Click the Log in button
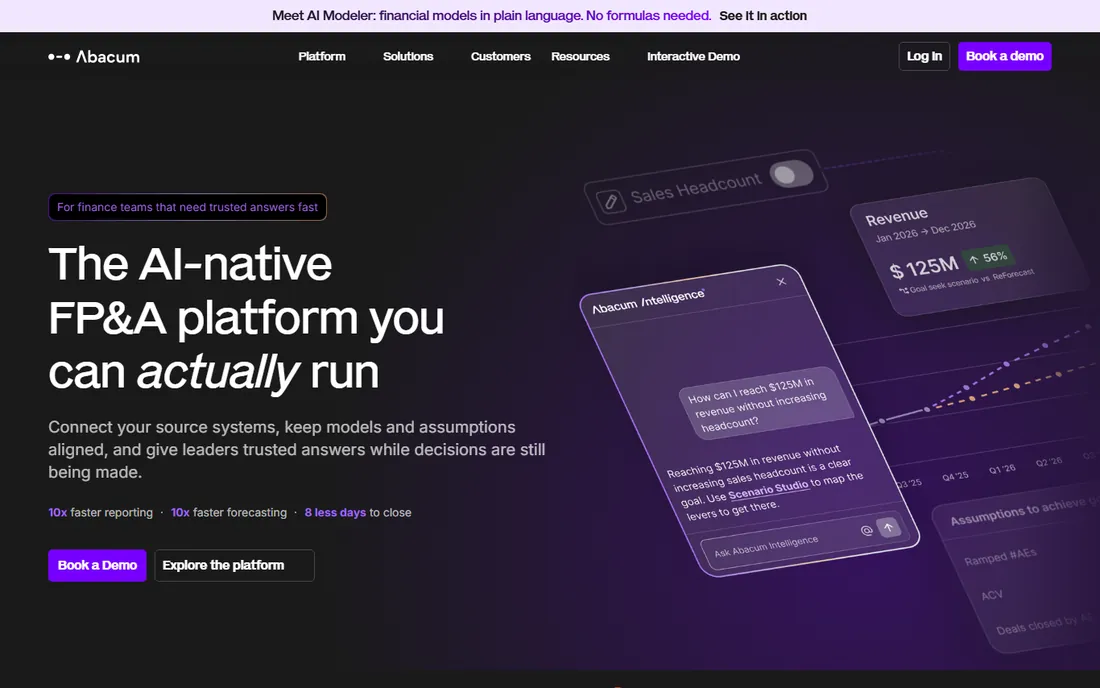1100x688 pixels. coord(924,56)
